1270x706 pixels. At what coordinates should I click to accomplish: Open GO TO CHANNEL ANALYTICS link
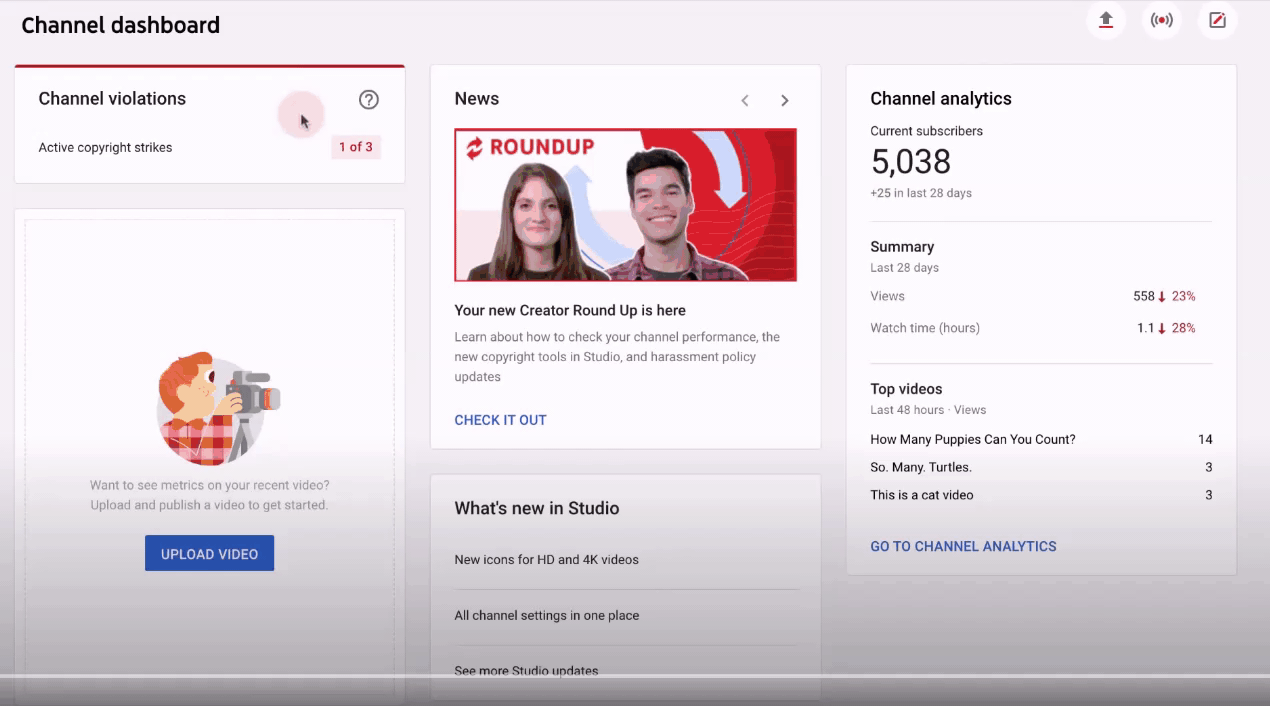[x=963, y=546]
